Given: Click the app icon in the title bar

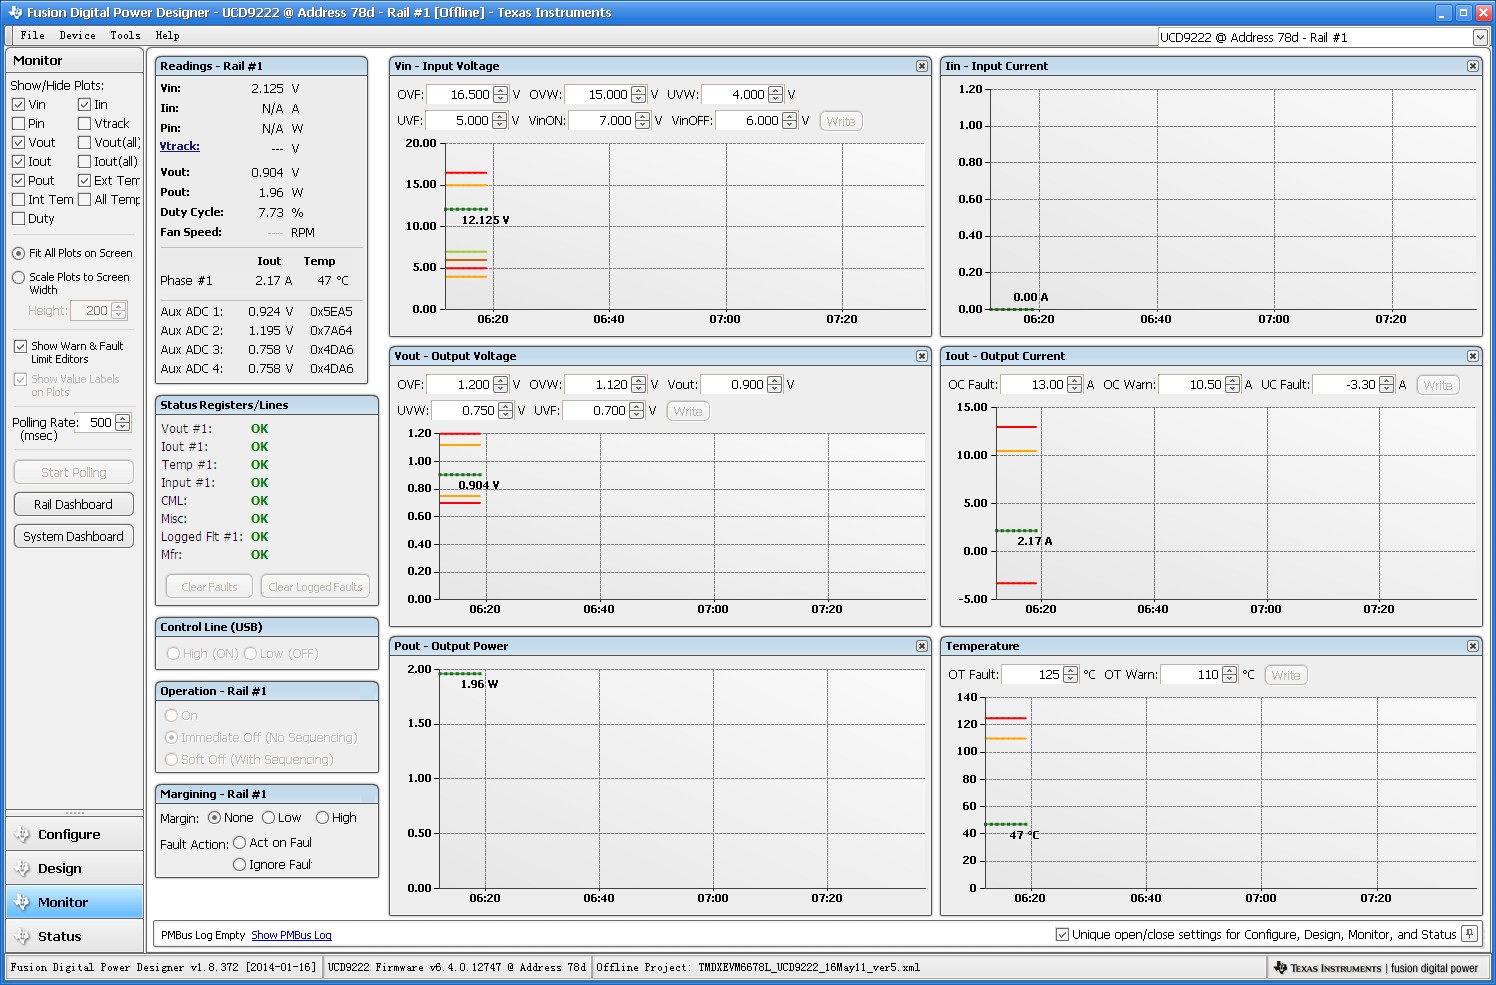Looking at the screenshot, I should (x=15, y=13).
